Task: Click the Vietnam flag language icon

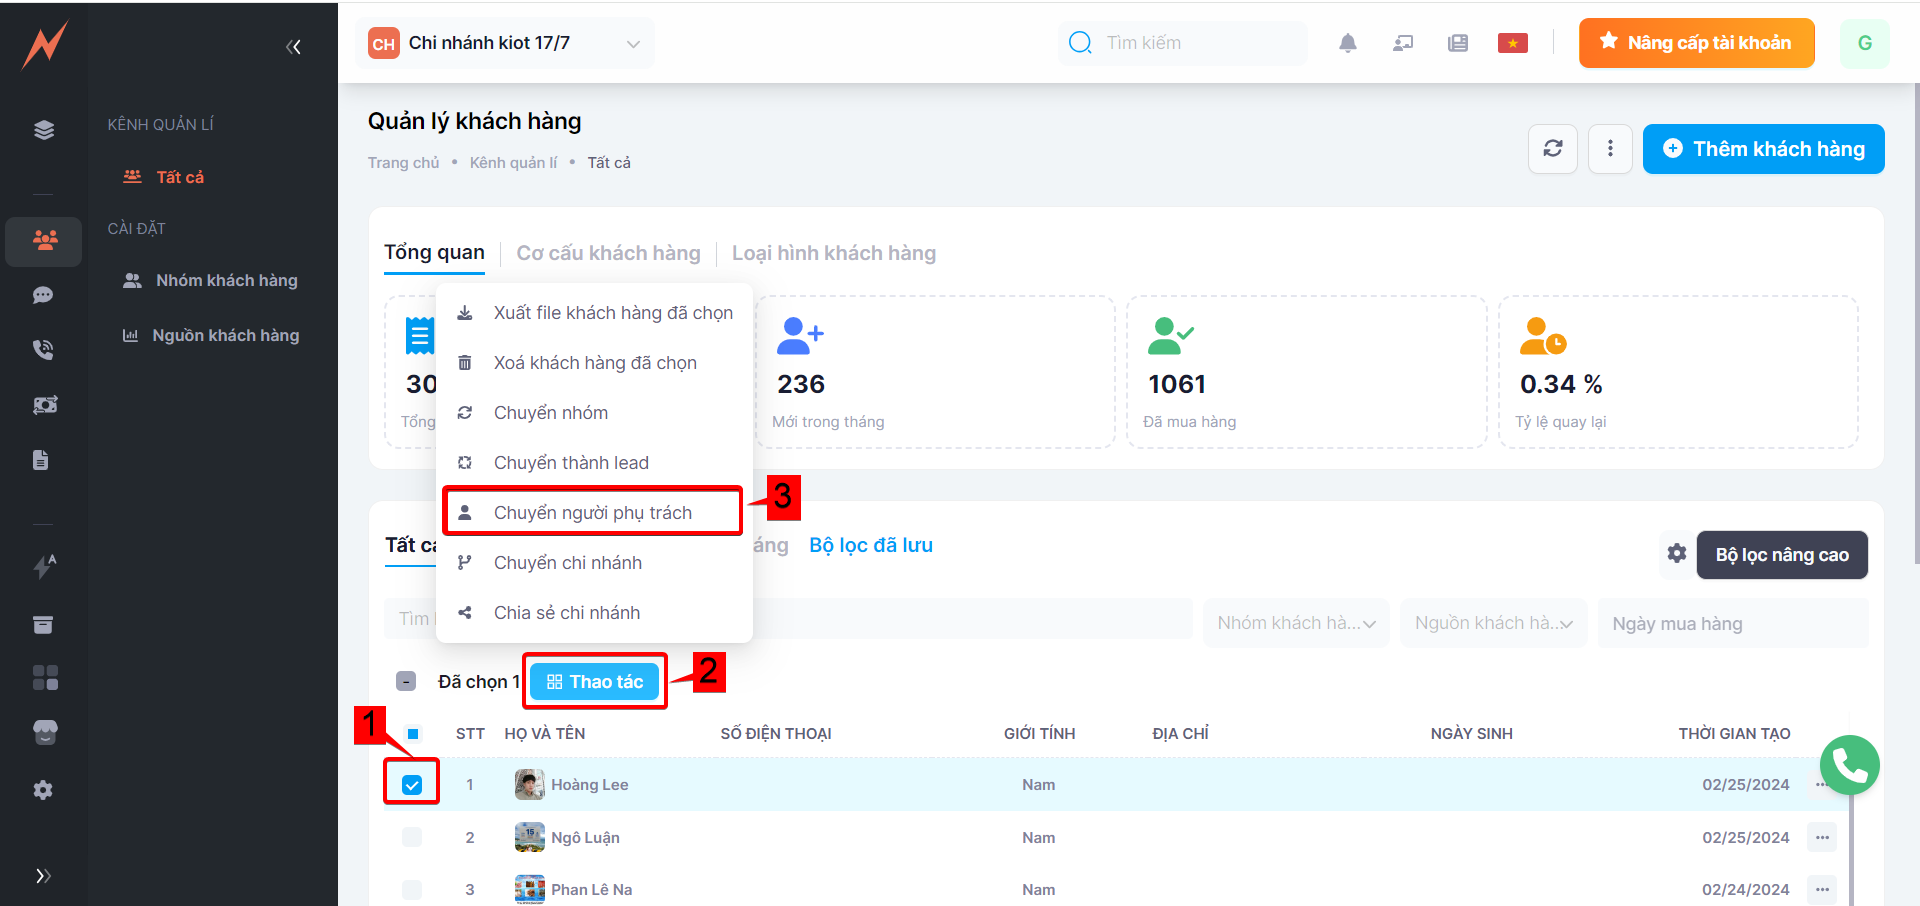Action: click(1512, 43)
